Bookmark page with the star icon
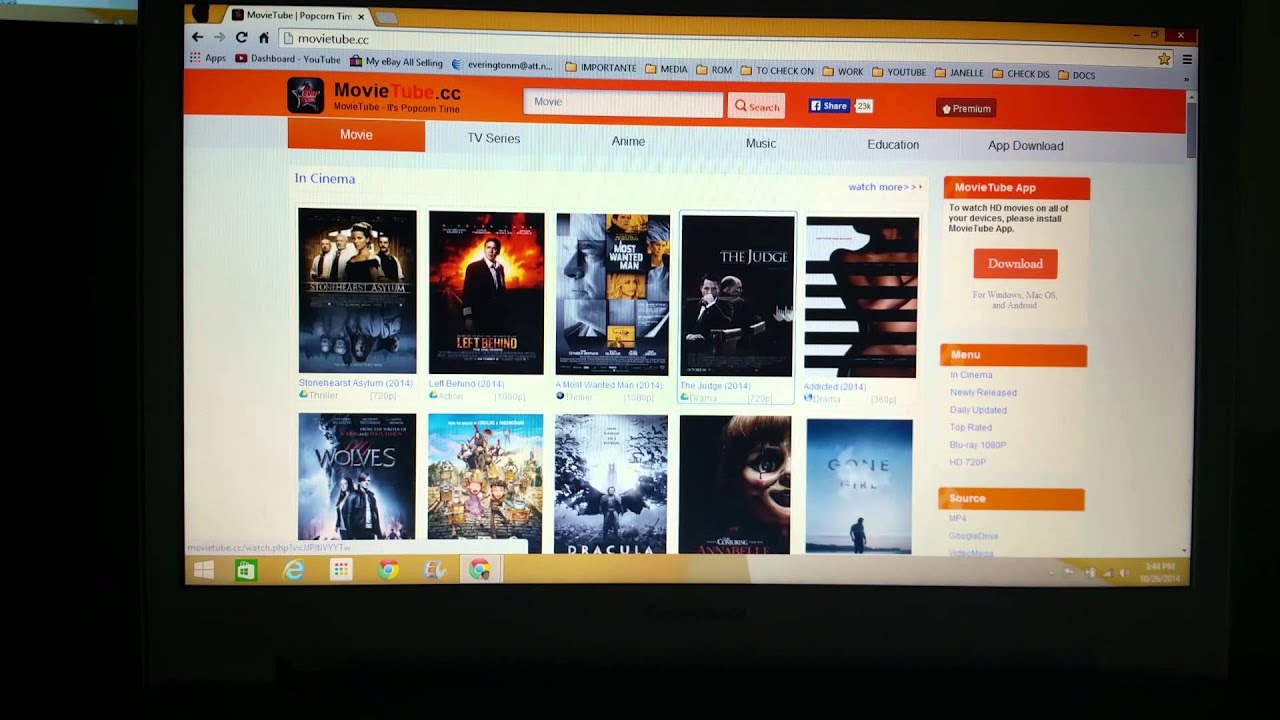The height and width of the screenshot is (720, 1280). point(1164,59)
